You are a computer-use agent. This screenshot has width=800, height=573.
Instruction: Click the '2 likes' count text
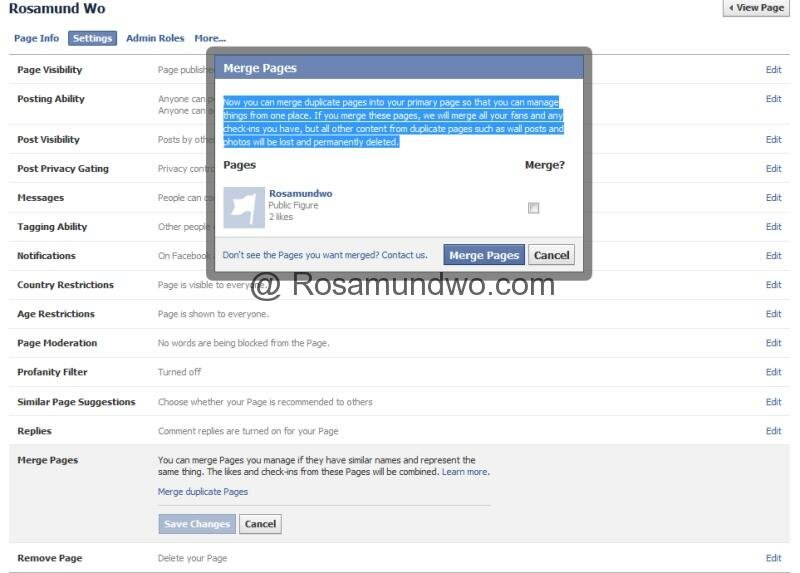pos(281,217)
